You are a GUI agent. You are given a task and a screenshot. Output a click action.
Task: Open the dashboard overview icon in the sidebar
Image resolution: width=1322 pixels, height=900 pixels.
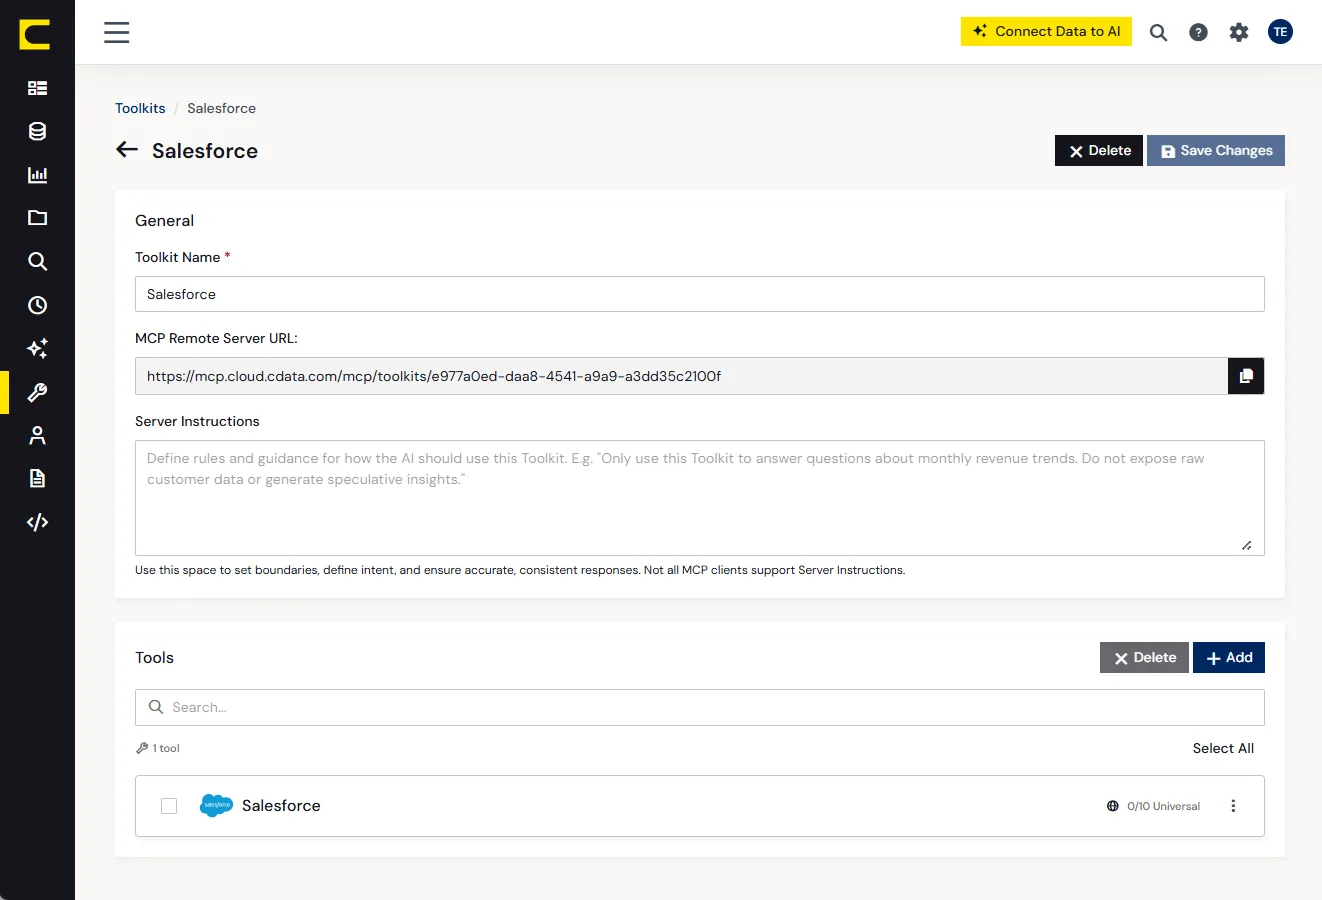pos(37,88)
